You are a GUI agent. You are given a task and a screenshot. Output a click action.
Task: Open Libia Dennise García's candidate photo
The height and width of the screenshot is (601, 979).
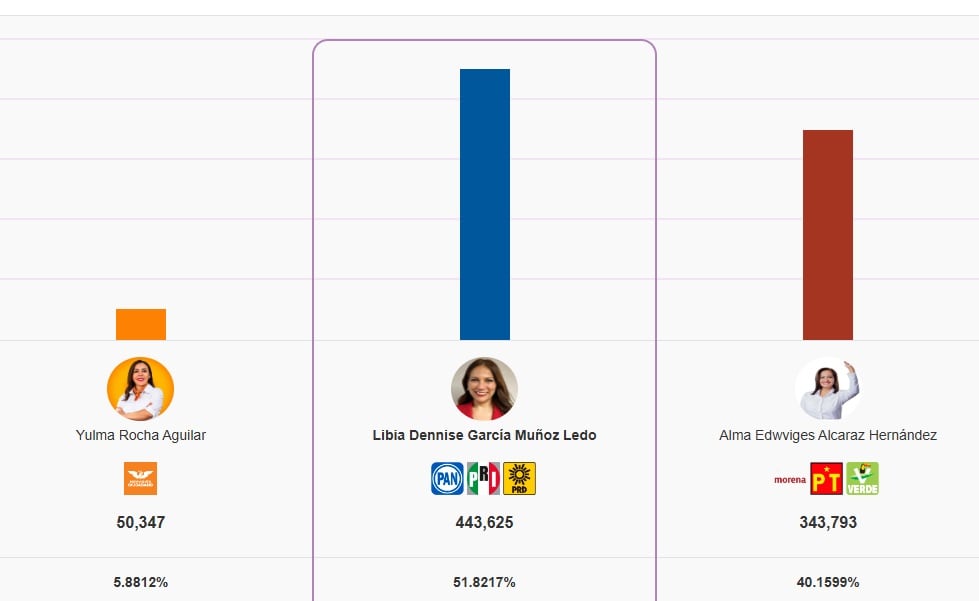coord(484,389)
